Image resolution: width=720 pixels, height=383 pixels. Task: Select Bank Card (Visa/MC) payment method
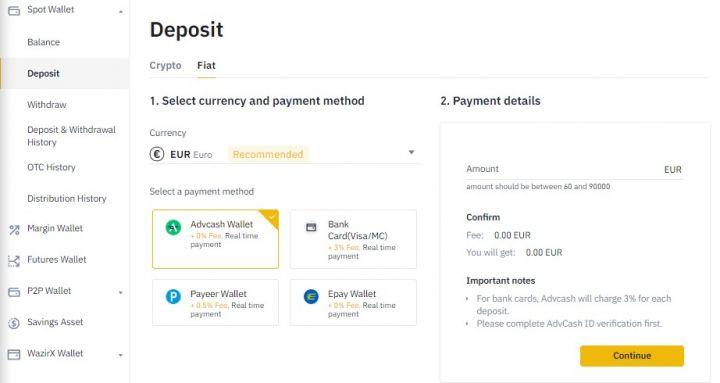[353, 239]
